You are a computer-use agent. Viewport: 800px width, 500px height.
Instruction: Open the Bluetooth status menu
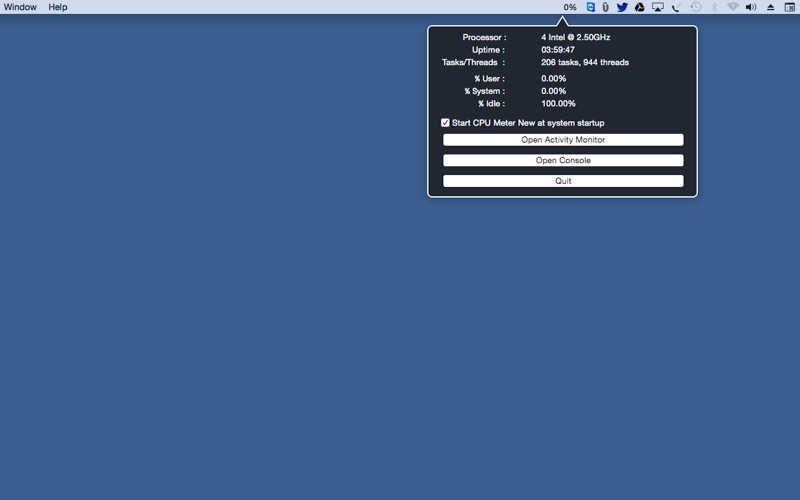point(714,7)
